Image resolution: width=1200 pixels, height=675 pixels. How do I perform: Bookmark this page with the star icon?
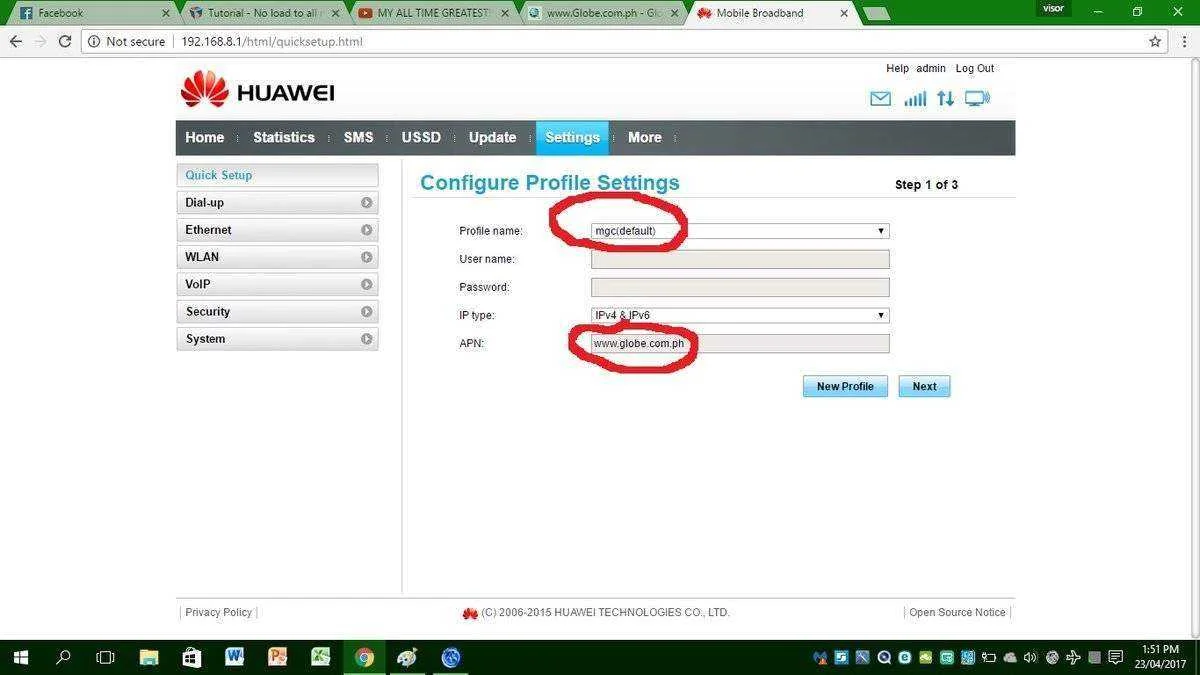point(1155,42)
